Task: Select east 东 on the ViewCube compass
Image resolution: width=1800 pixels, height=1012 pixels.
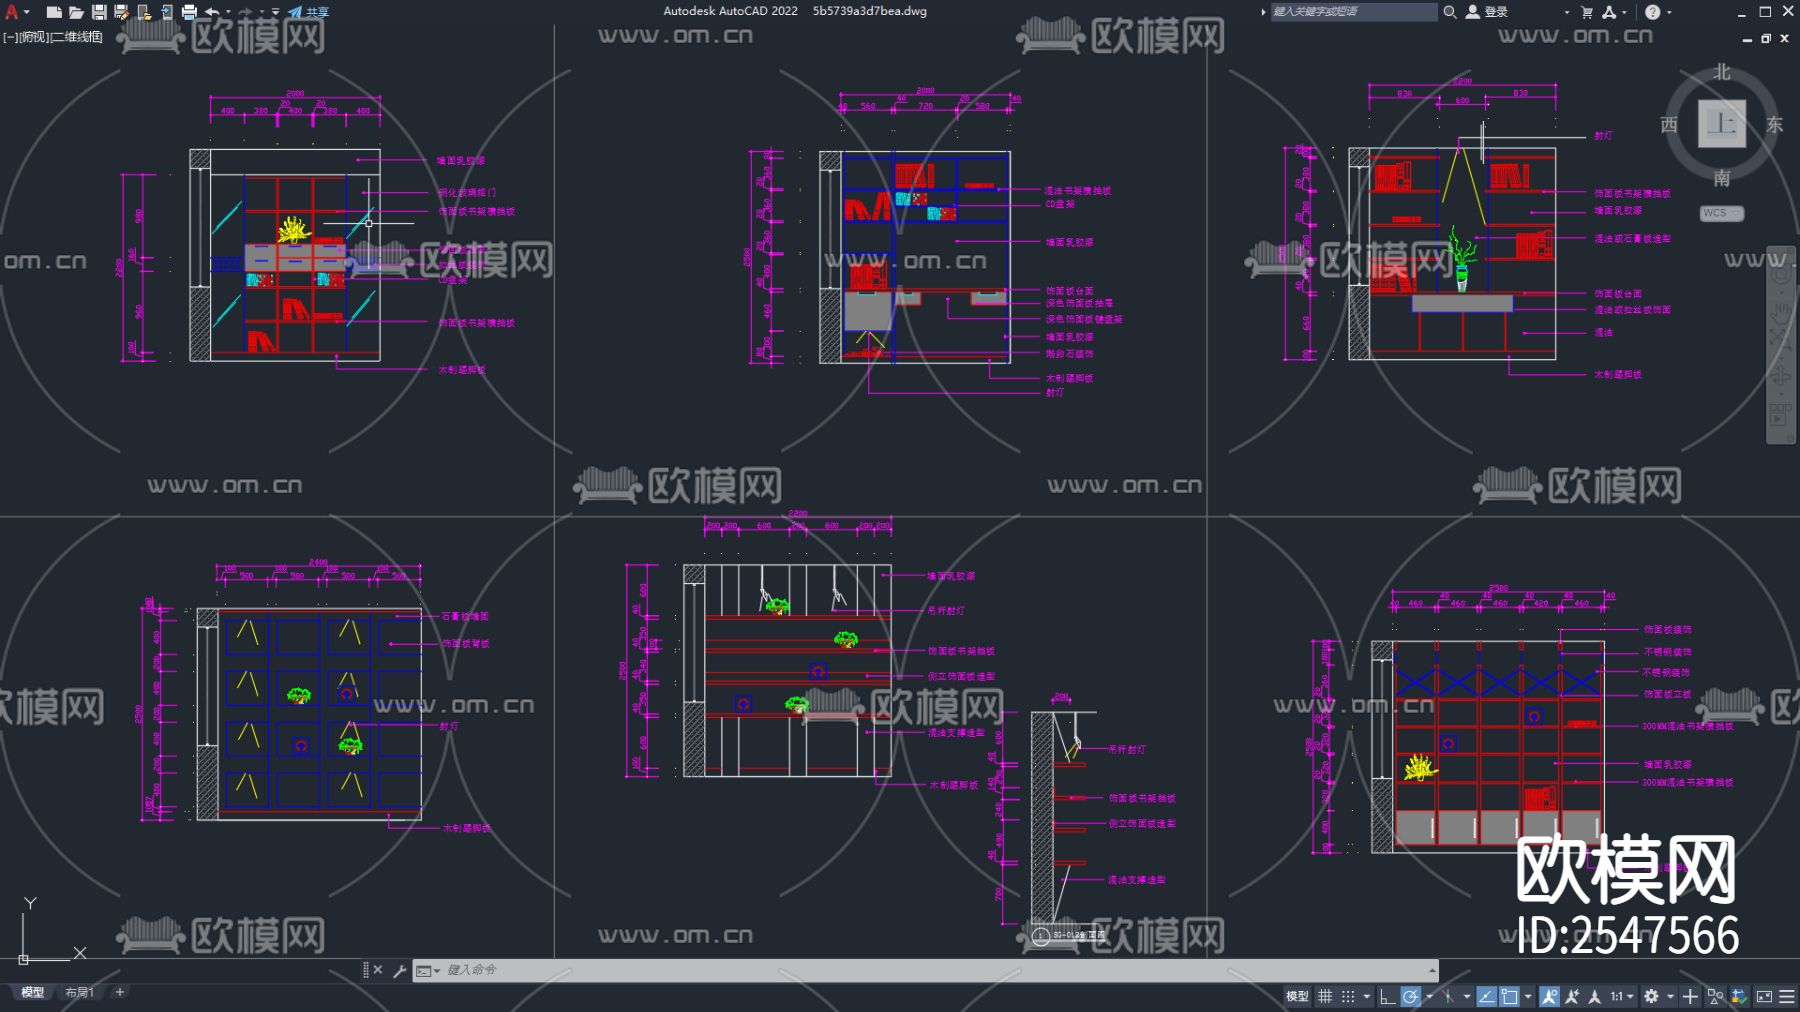Action: point(1775,125)
